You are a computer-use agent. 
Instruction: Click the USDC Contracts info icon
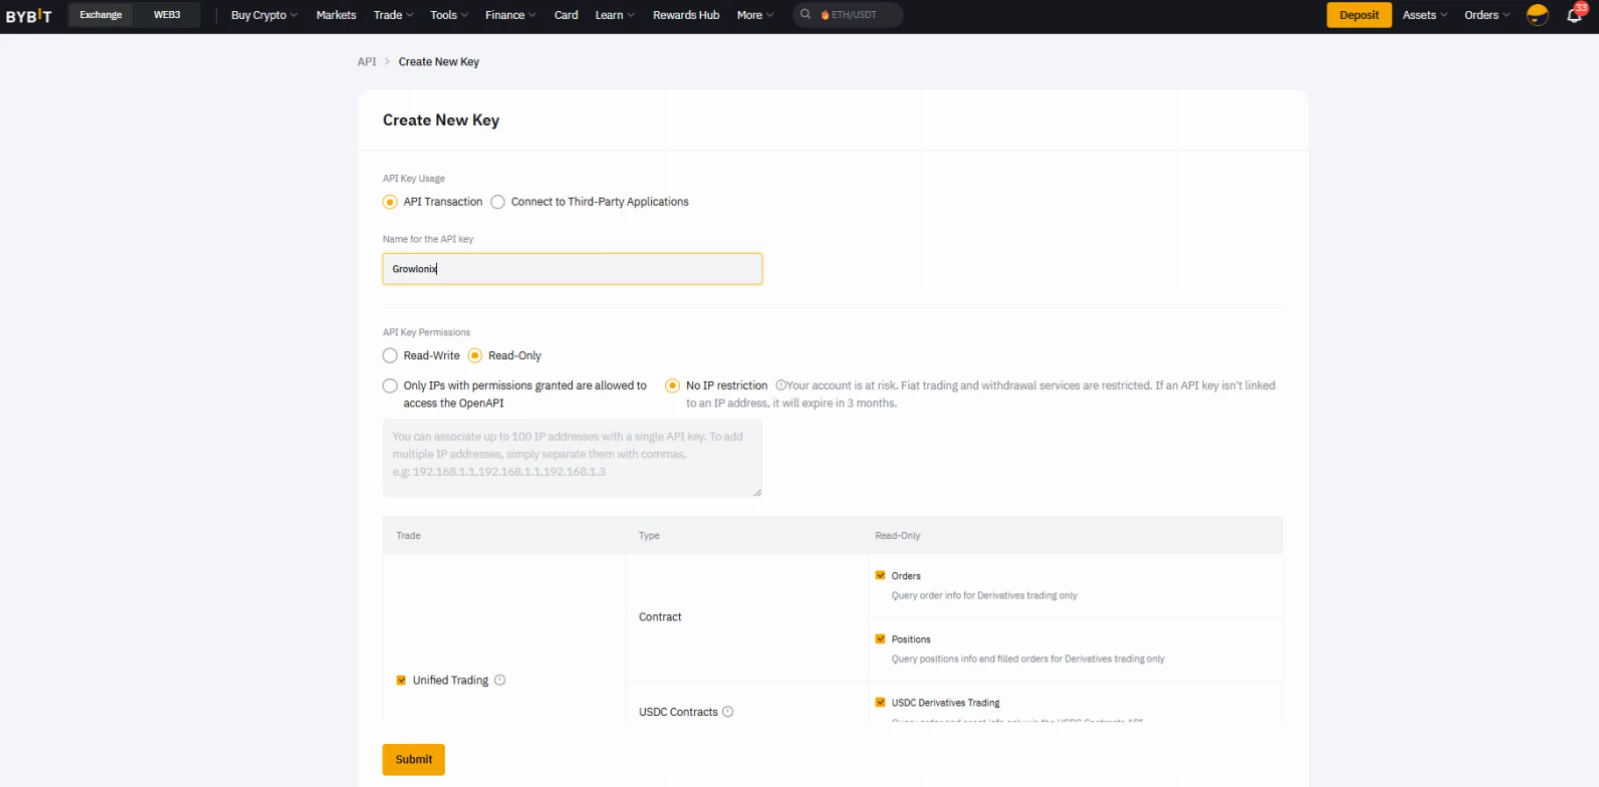(x=728, y=712)
